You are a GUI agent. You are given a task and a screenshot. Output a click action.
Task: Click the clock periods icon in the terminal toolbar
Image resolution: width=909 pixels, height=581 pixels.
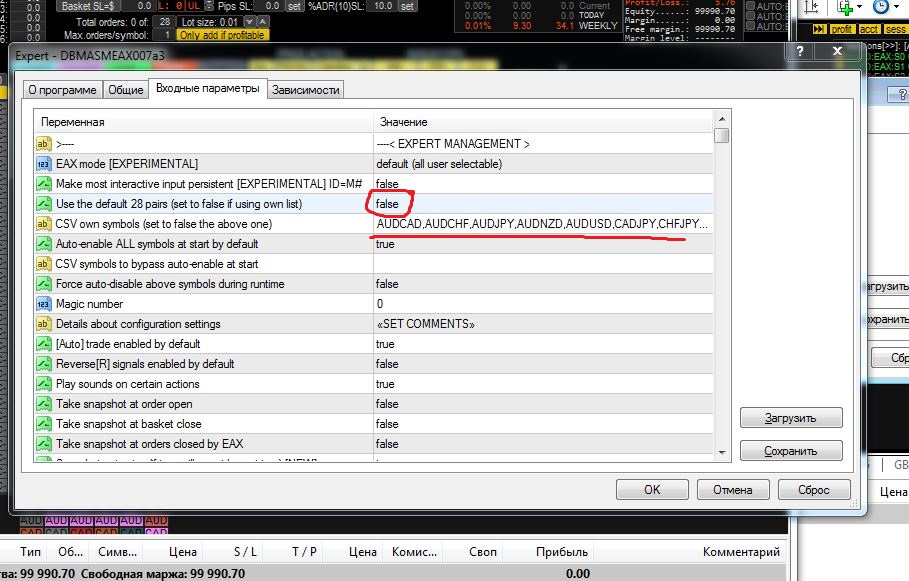click(x=881, y=7)
